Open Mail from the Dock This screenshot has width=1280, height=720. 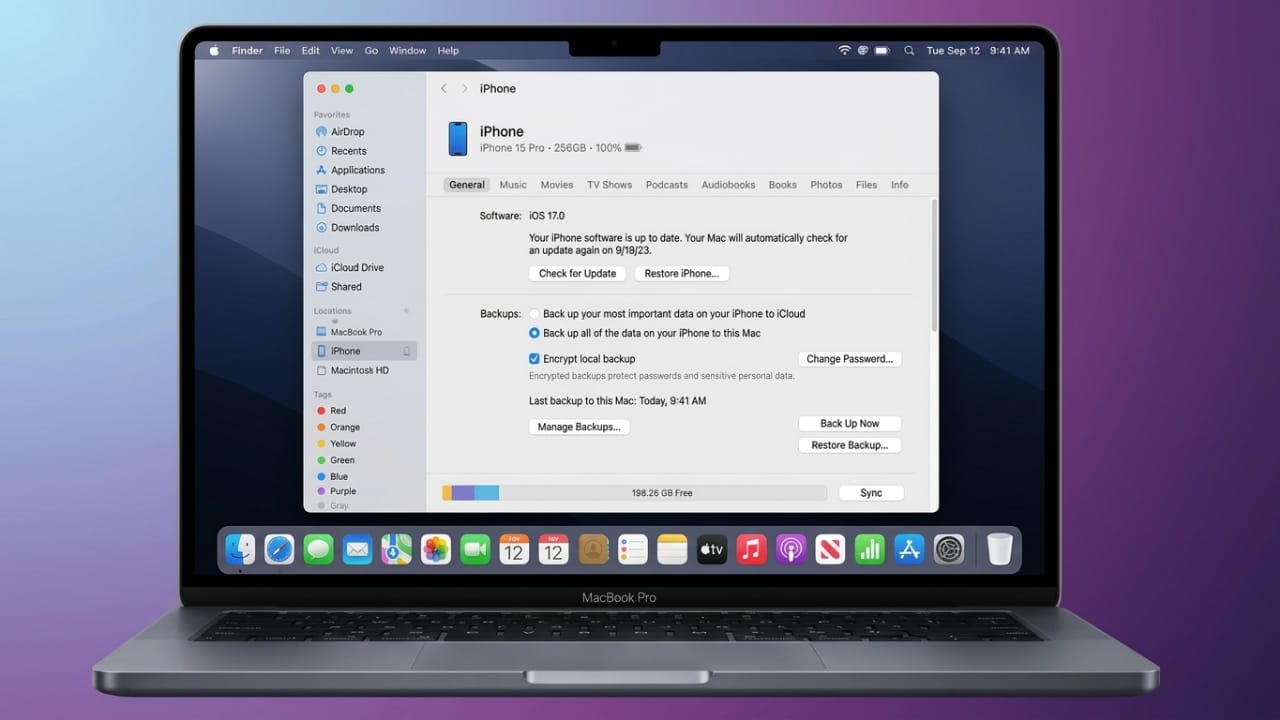[357, 549]
